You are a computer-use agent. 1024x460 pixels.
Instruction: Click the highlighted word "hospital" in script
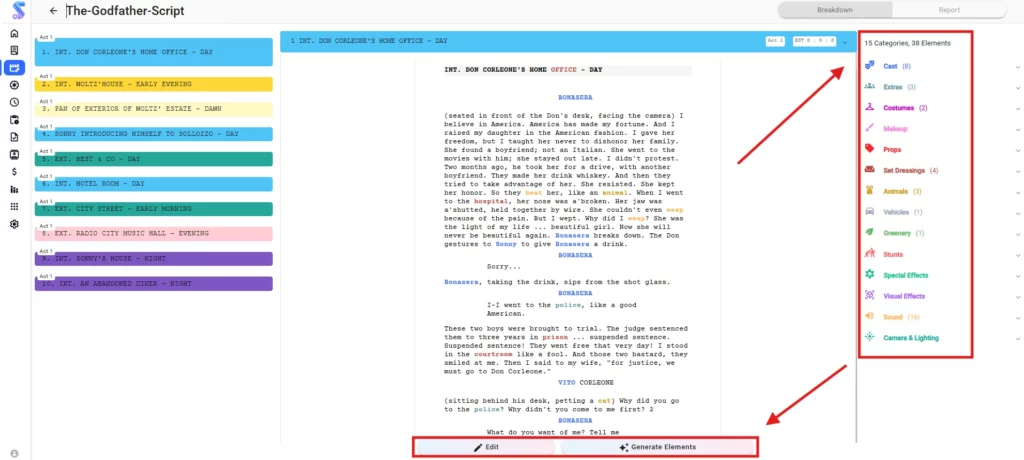[491, 202]
